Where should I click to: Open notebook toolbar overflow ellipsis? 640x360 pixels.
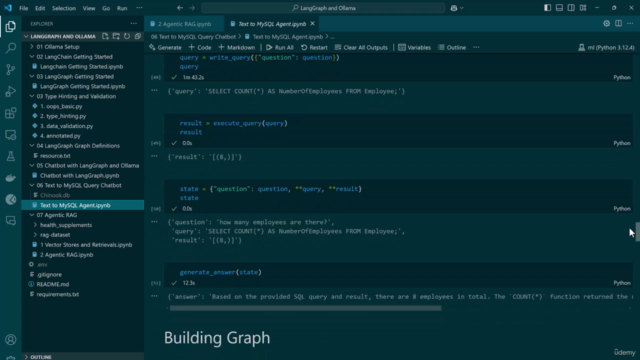tap(476, 47)
